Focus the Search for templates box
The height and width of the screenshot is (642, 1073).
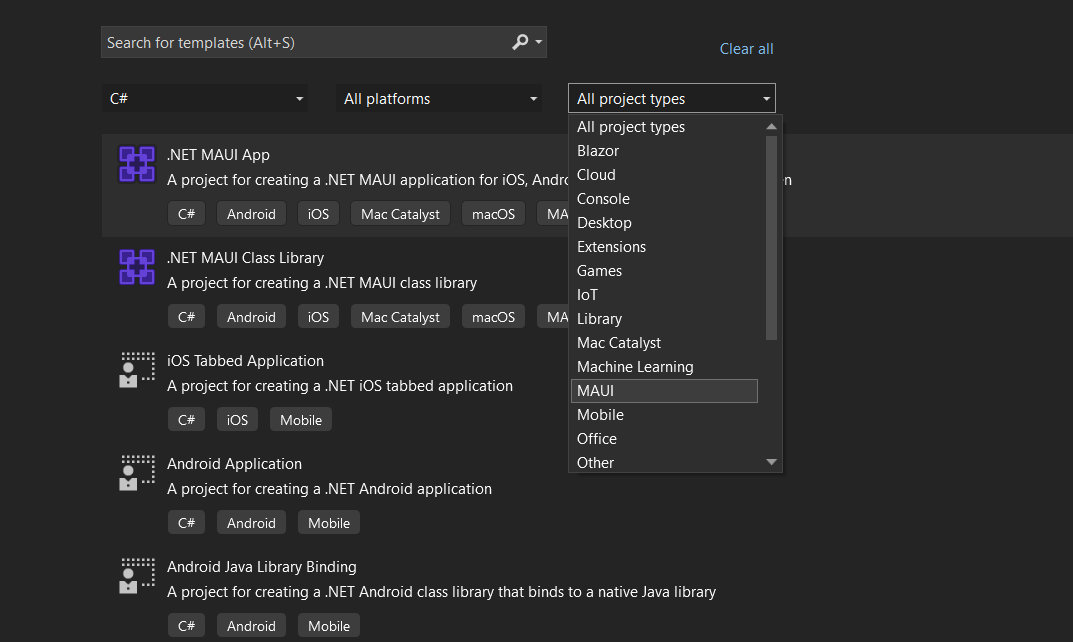click(x=324, y=42)
